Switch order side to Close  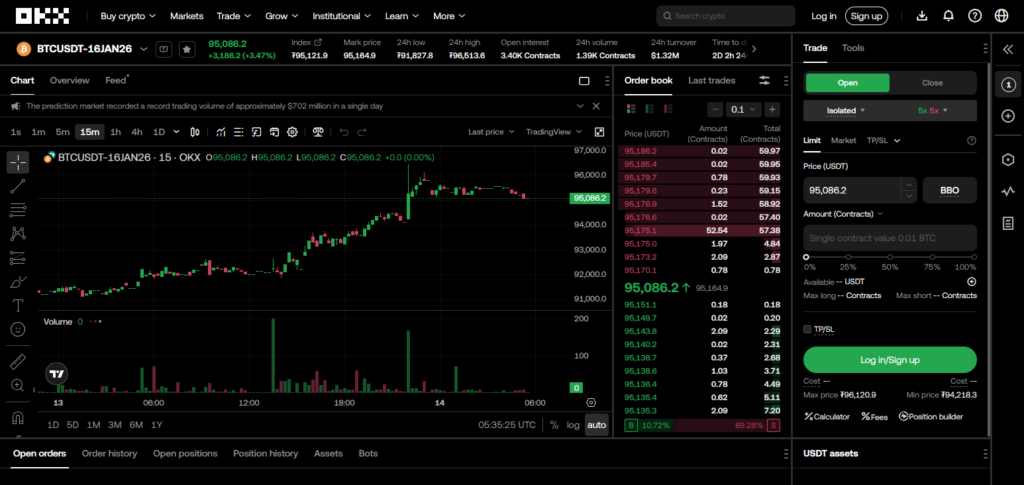point(932,83)
